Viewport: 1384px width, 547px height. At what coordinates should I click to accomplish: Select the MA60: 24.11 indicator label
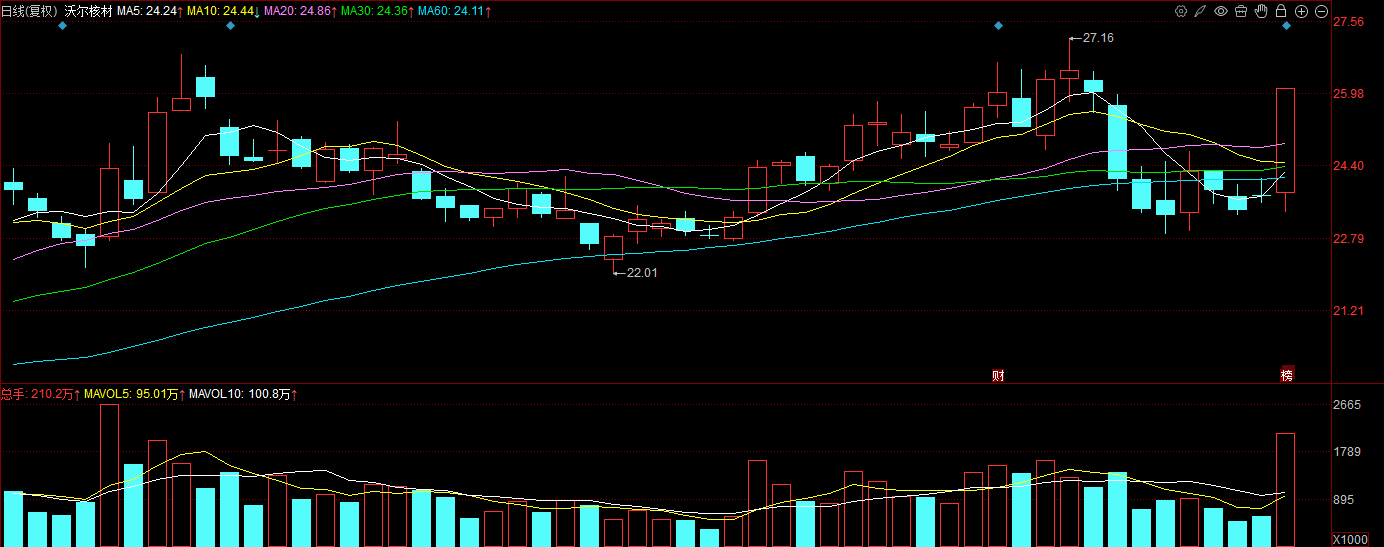click(x=454, y=11)
